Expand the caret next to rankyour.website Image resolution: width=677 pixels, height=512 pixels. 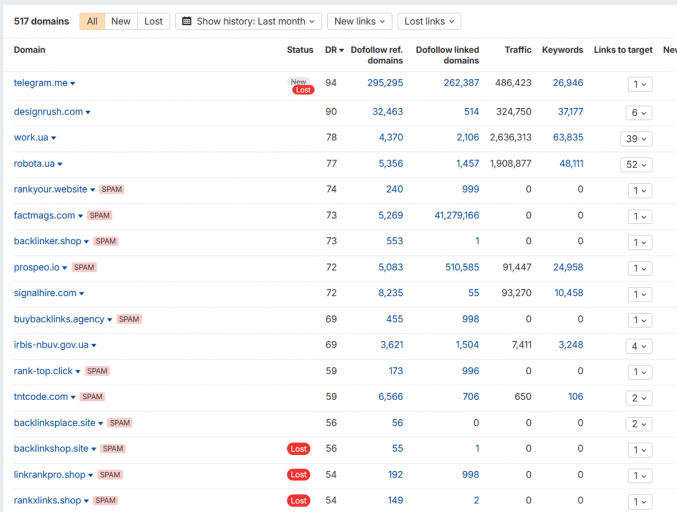(92, 190)
